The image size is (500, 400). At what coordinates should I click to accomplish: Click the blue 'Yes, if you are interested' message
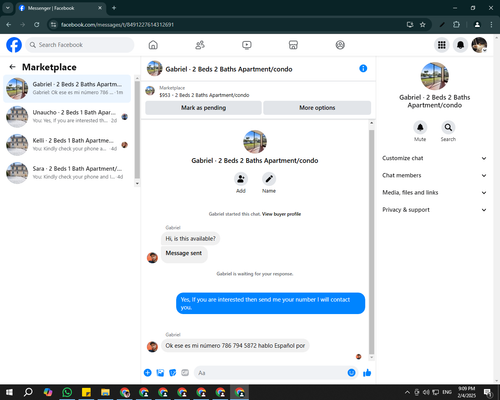(x=270, y=303)
